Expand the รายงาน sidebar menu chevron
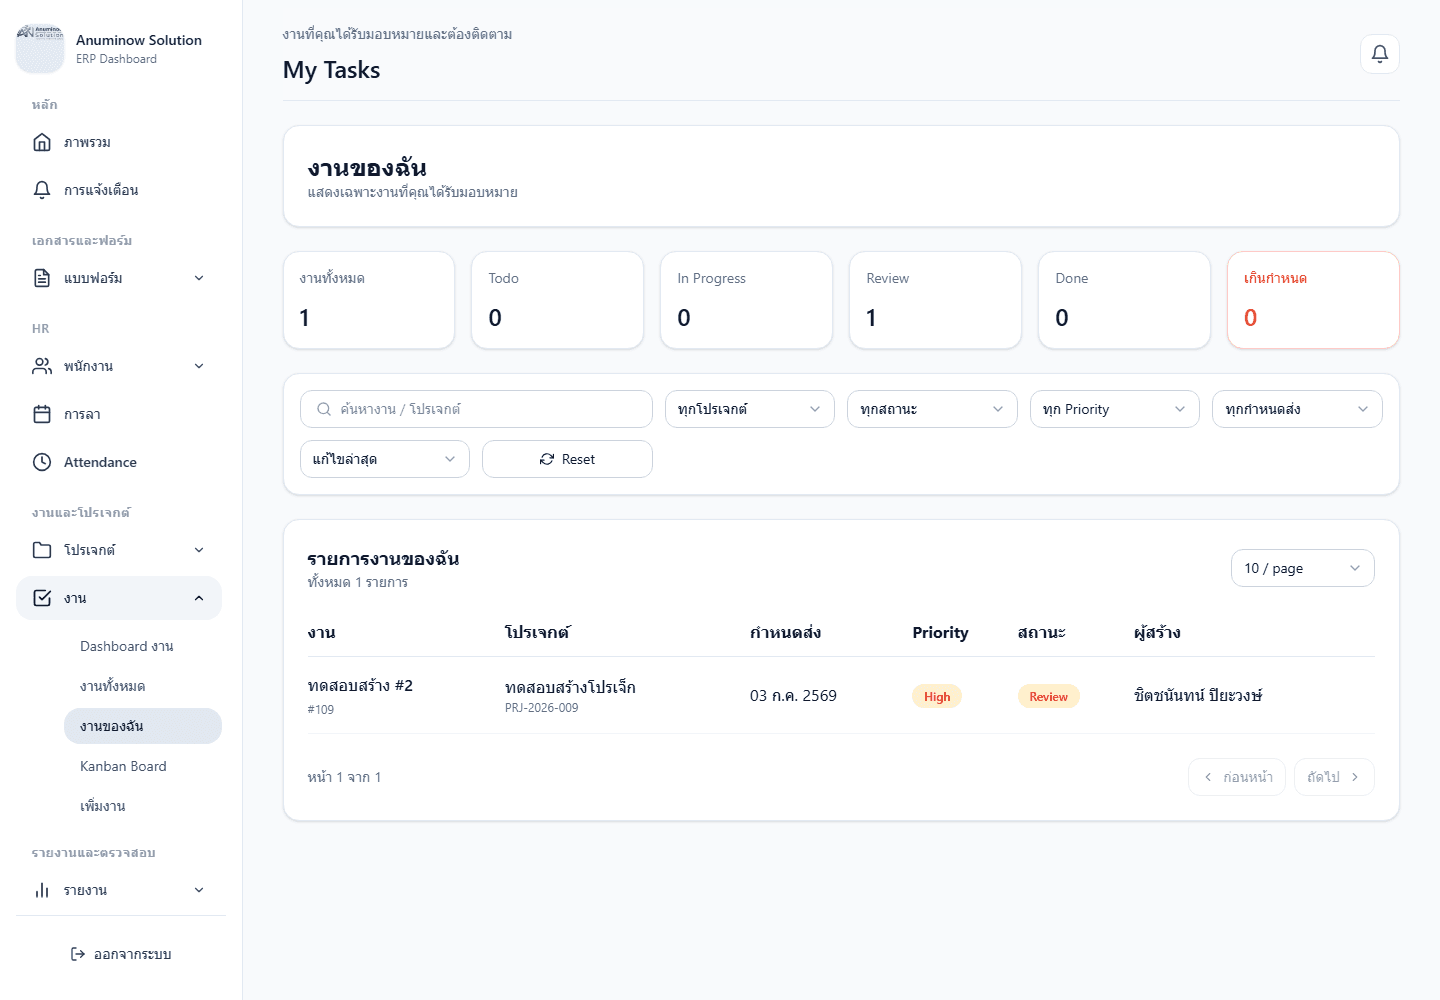Screen dimensions: 1440x1000 pyautogui.click(x=199, y=890)
